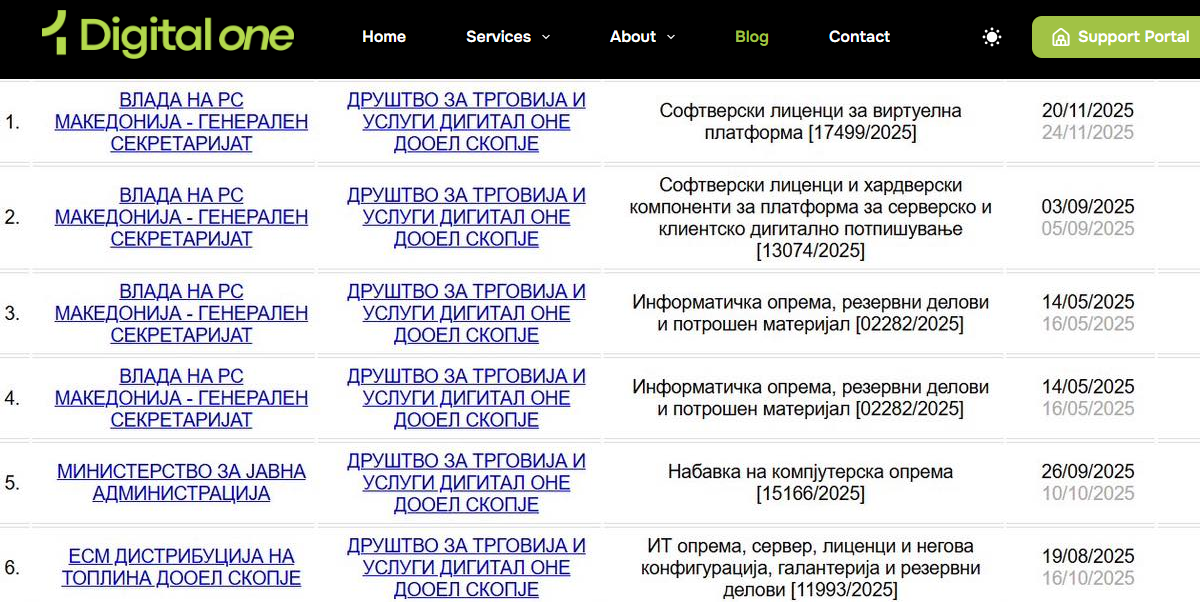Expand the About dropdown chevron
The height and width of the screenshot is (602, 1200).
click(671, 37)
